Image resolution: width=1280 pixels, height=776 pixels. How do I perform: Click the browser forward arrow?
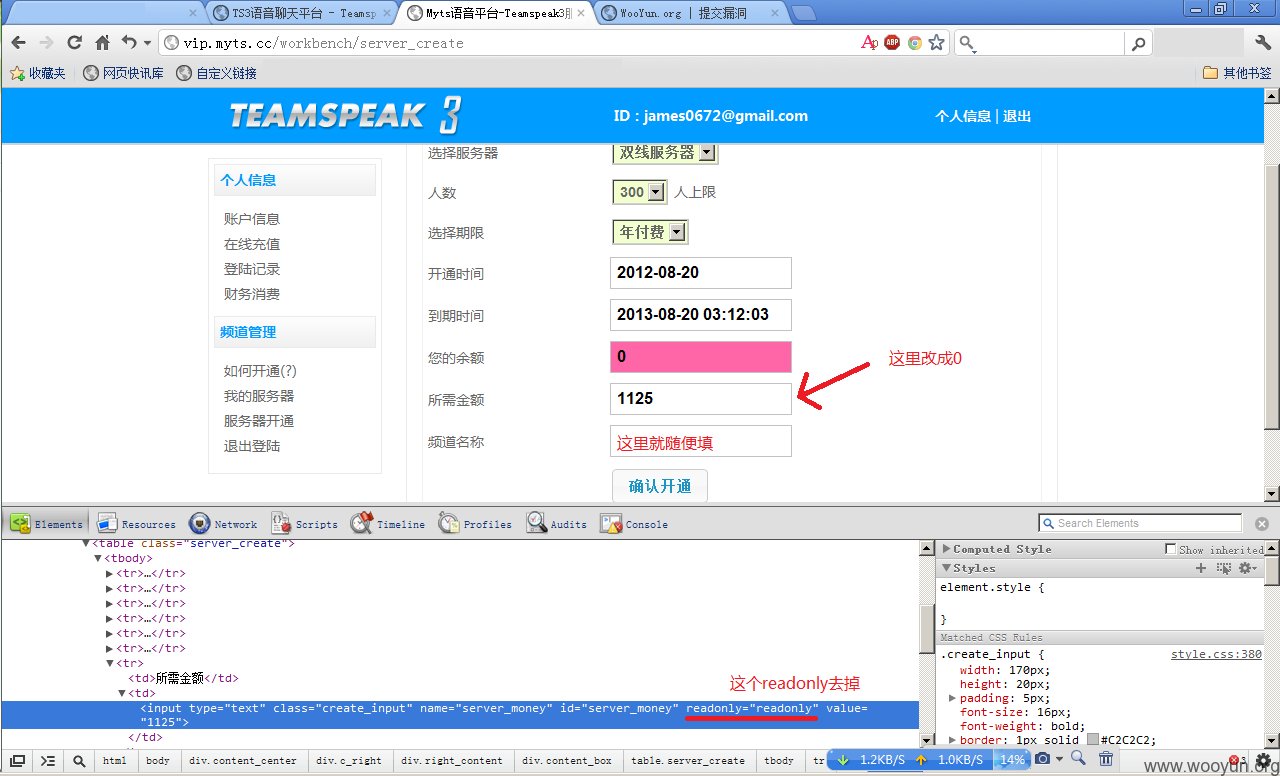pos(46,43)
